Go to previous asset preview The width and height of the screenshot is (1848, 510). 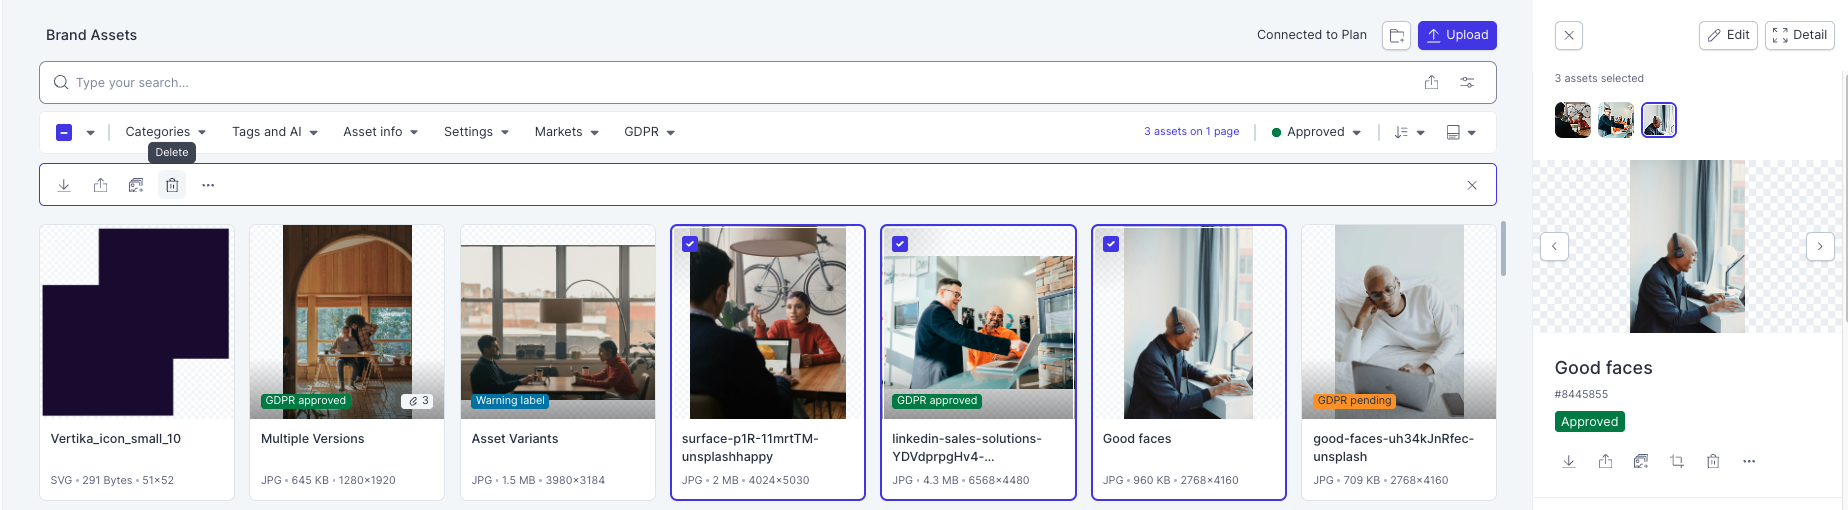(x=1554, y=246)
